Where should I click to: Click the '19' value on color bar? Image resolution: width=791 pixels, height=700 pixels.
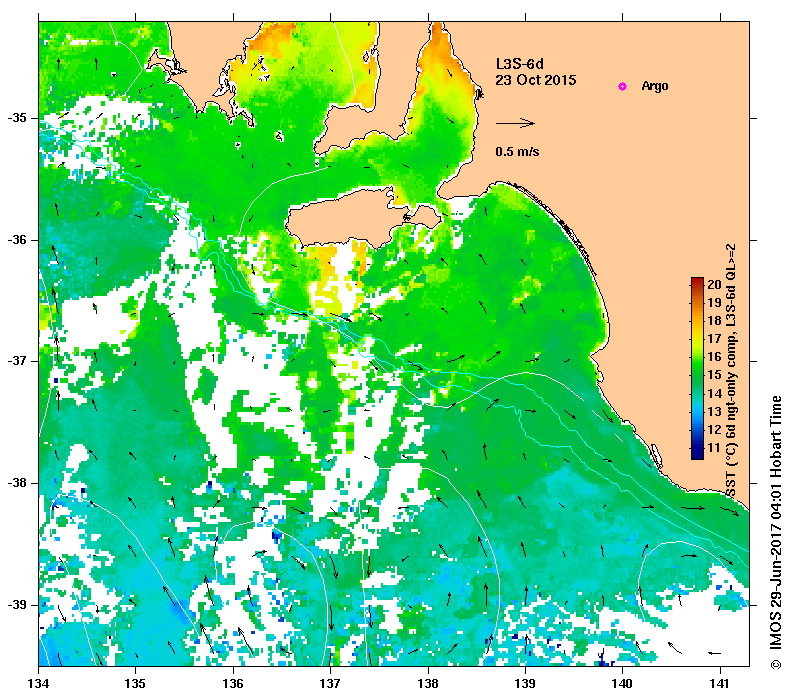pos(714,303)
